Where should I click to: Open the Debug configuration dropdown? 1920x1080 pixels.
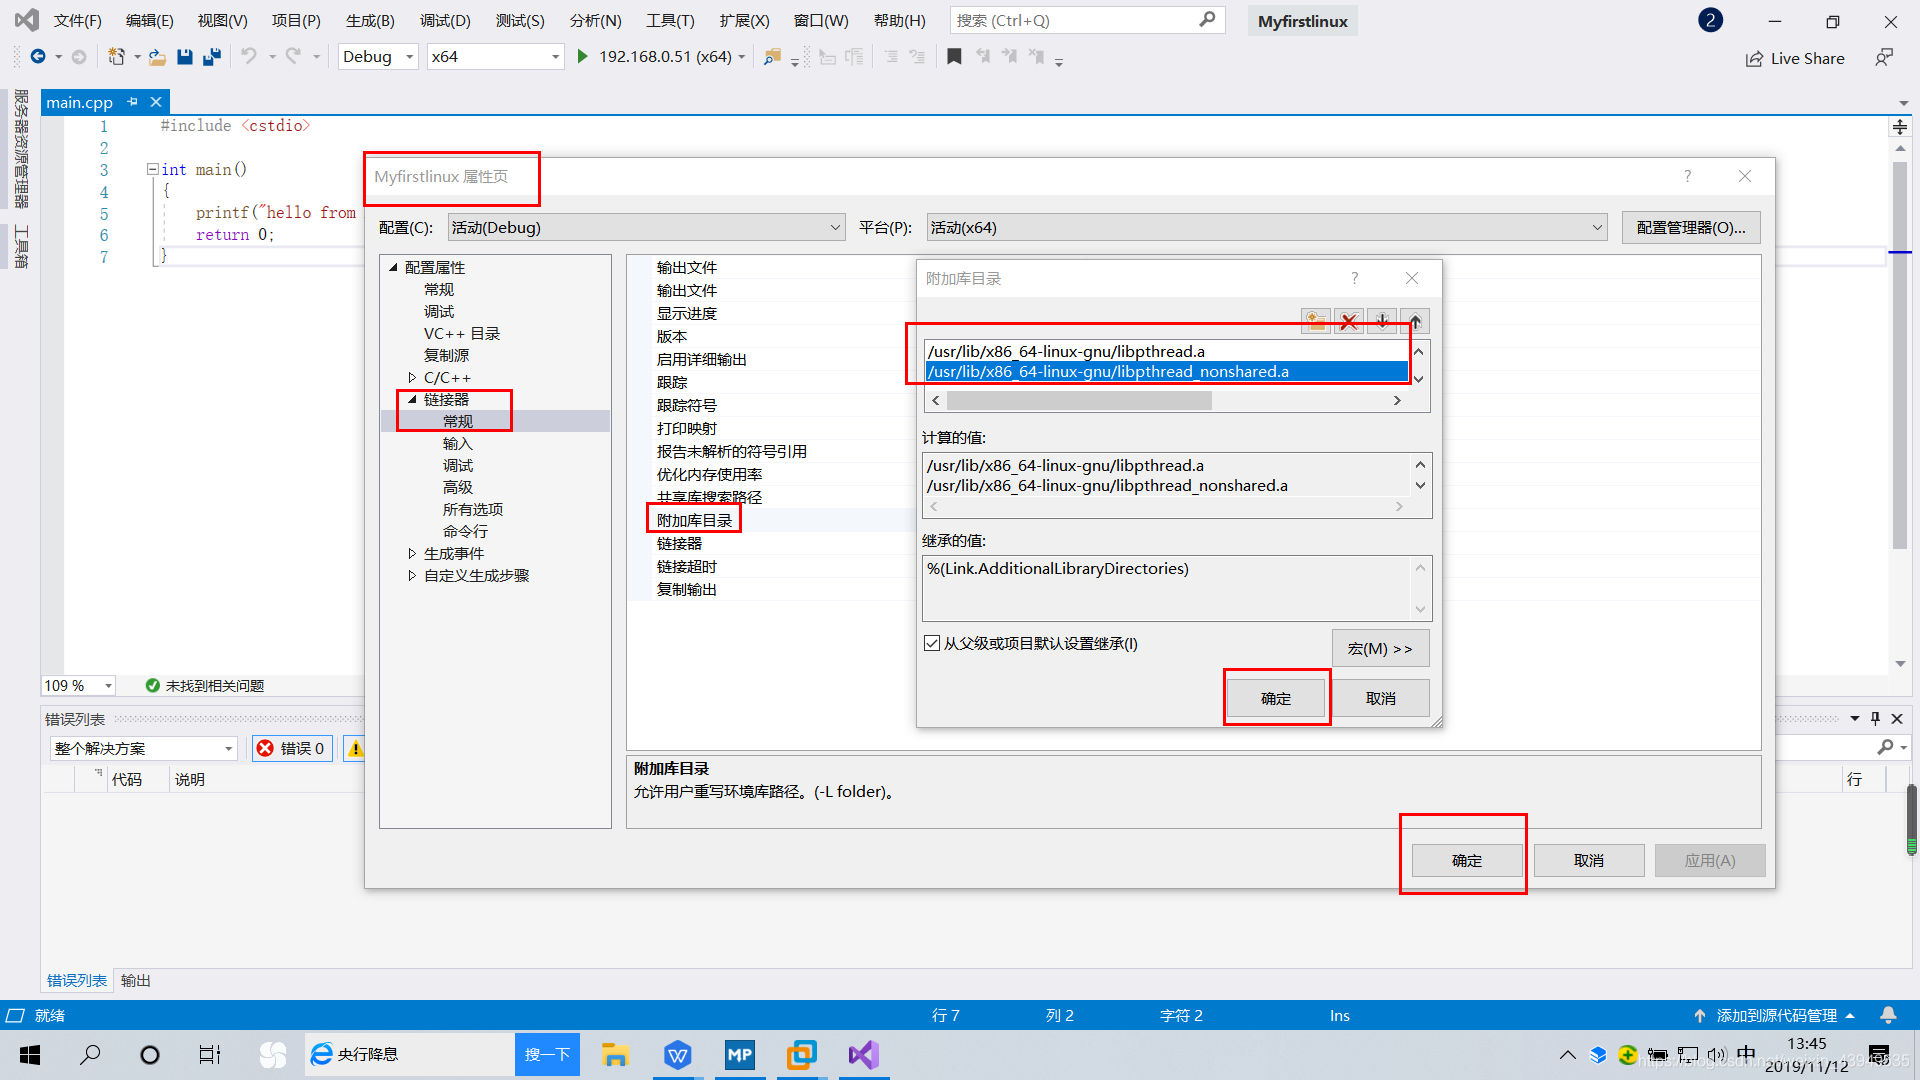click(x=378, y=57)
